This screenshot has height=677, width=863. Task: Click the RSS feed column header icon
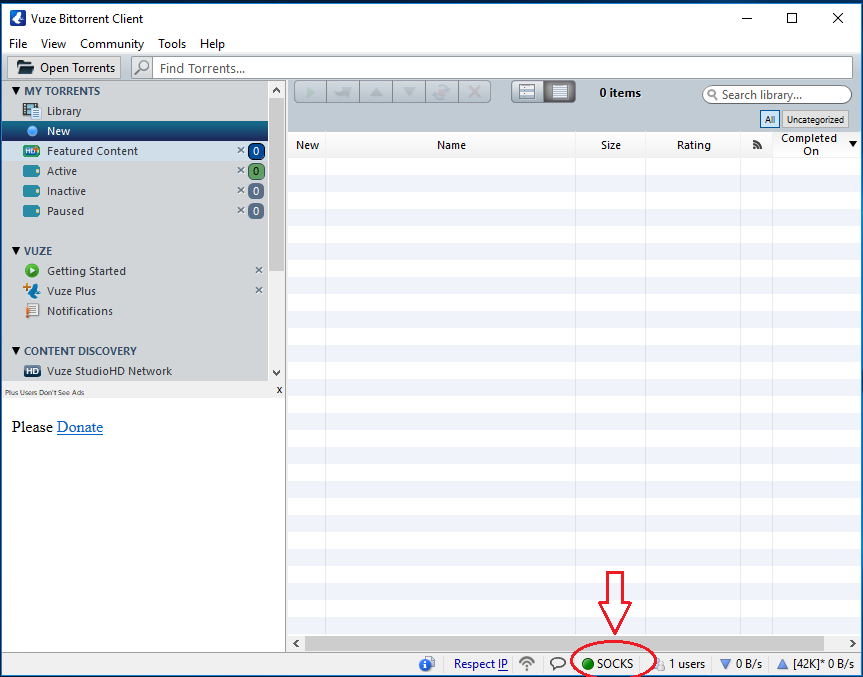click(x=757, y=145)
